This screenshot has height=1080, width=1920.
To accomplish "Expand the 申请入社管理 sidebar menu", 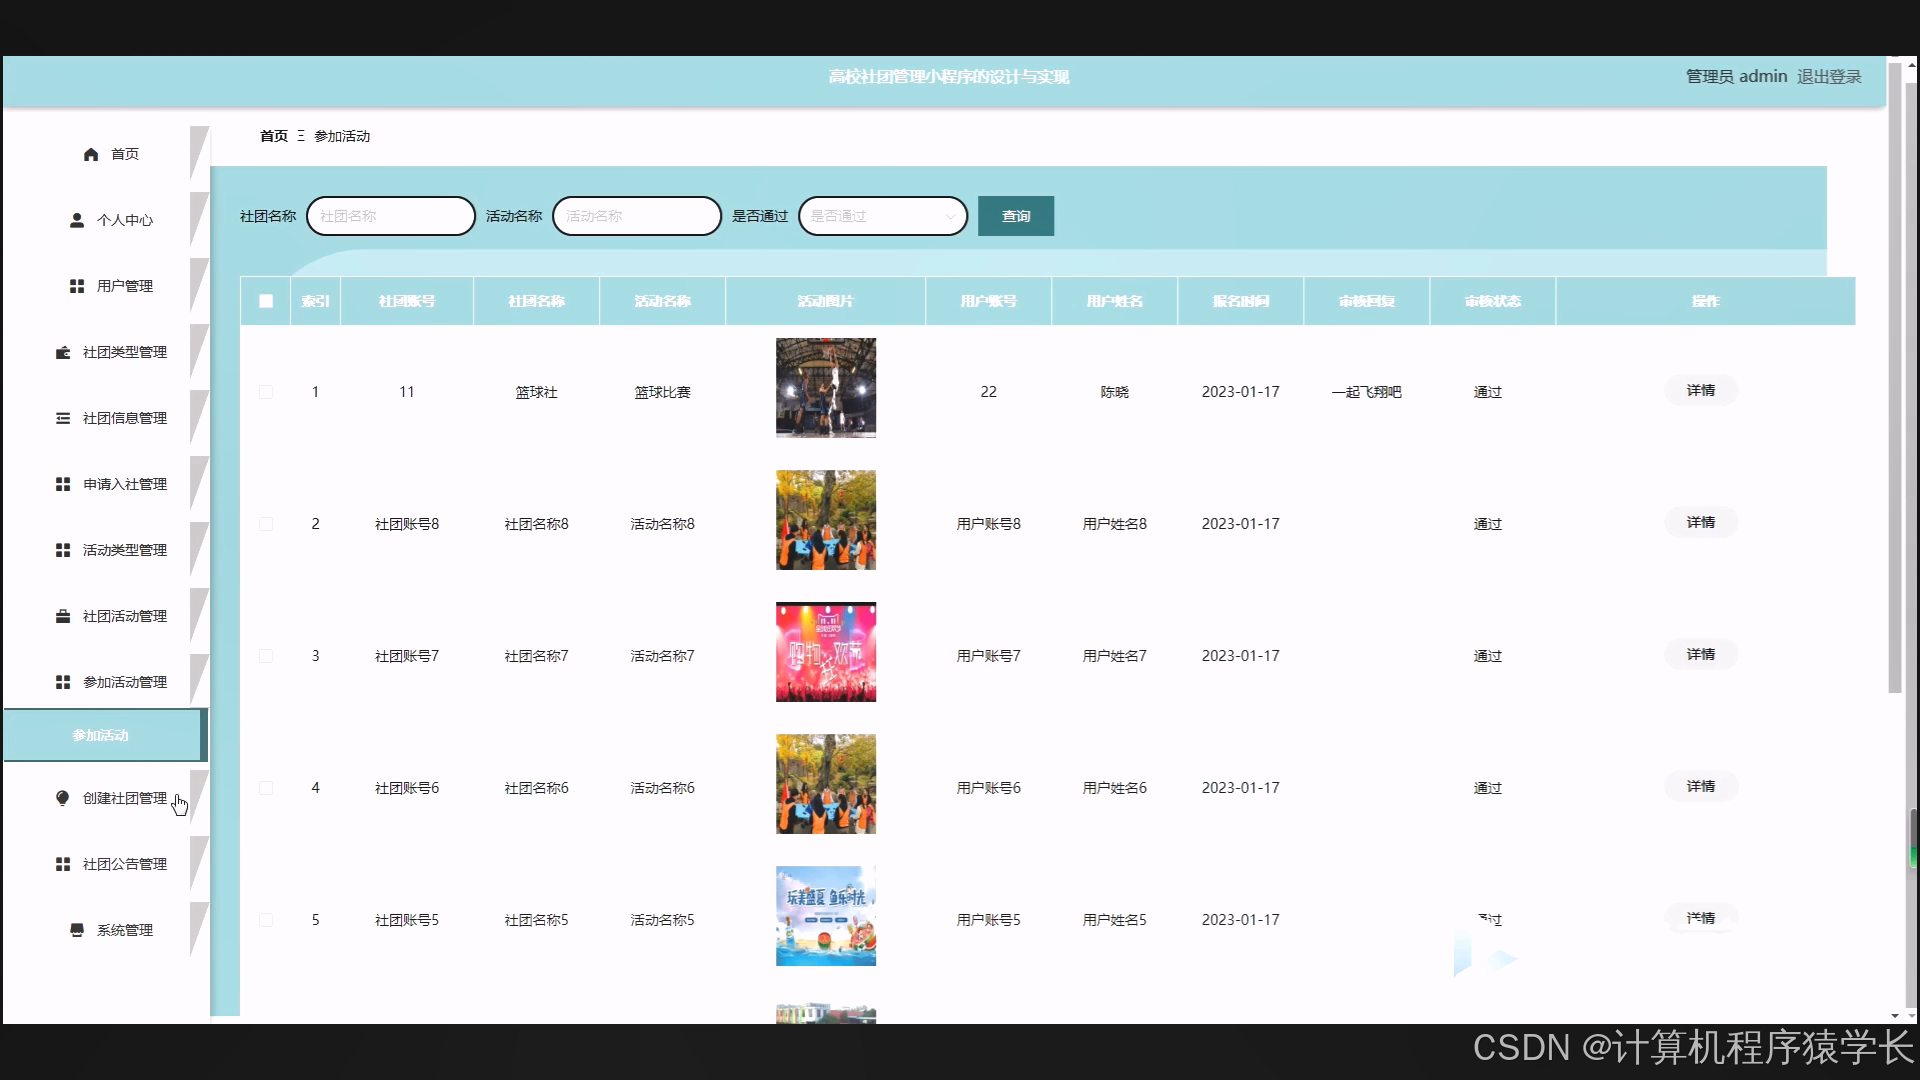I will (x=105, y=484).
